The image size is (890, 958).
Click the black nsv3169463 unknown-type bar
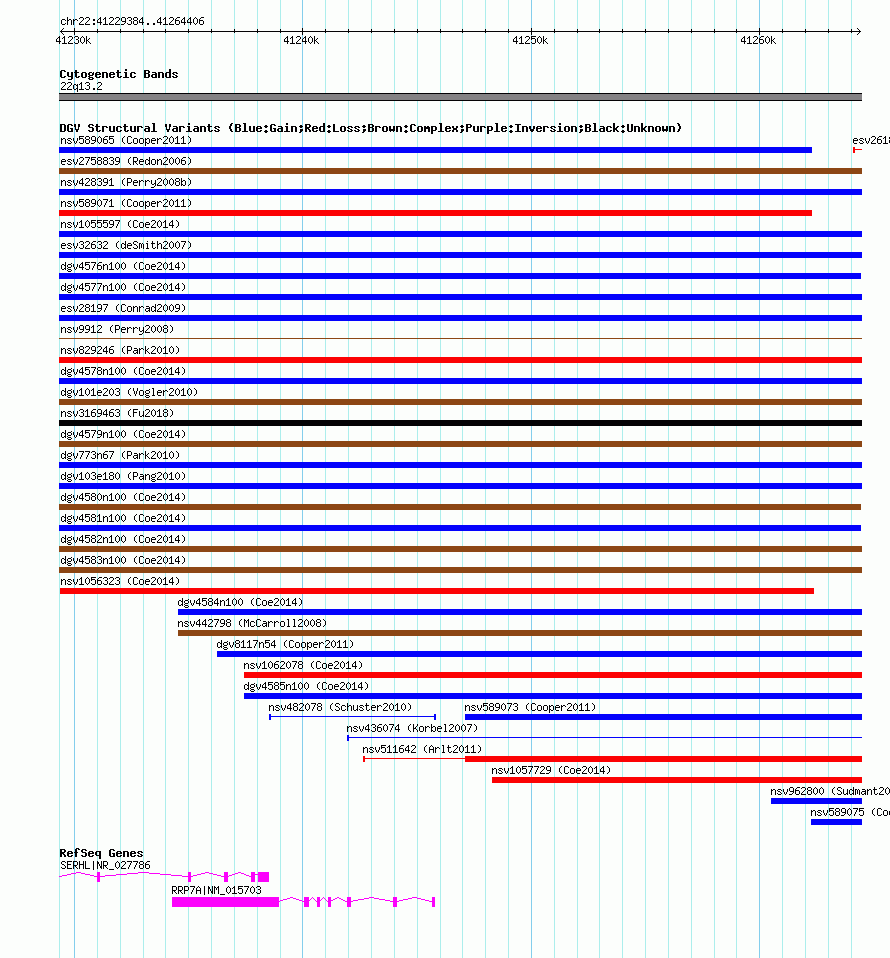coord(461,423)
